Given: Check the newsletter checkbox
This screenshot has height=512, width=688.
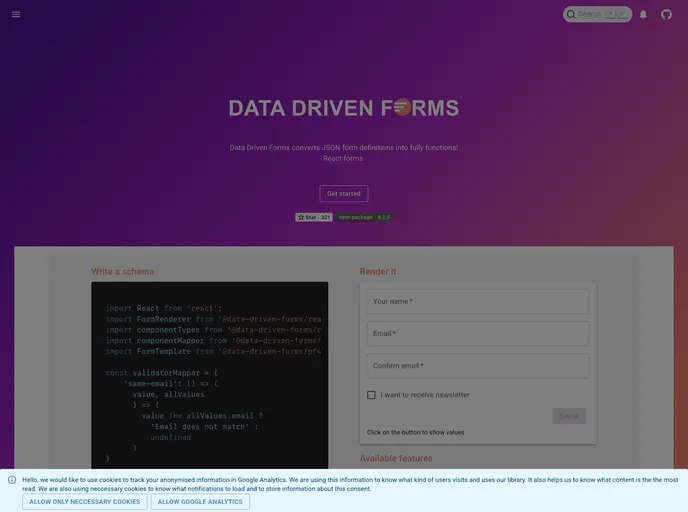Looking at the screenshot, I should [x=371, y=395].
